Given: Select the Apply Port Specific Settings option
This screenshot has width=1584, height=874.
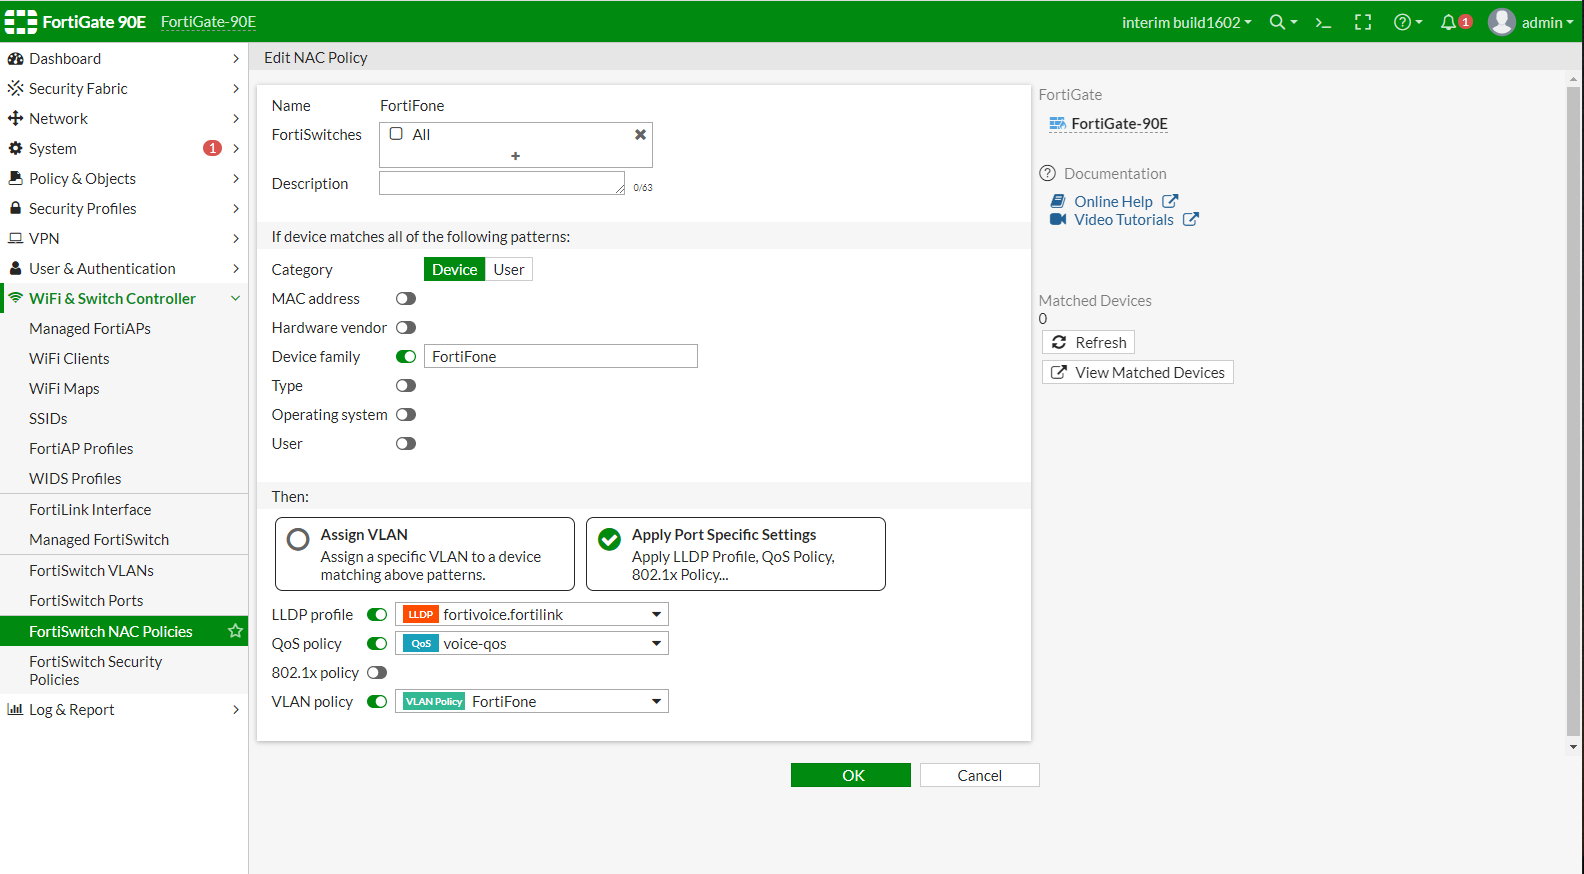Looking at the screenshot, I should pyautogui.click(x=736, y=554).
